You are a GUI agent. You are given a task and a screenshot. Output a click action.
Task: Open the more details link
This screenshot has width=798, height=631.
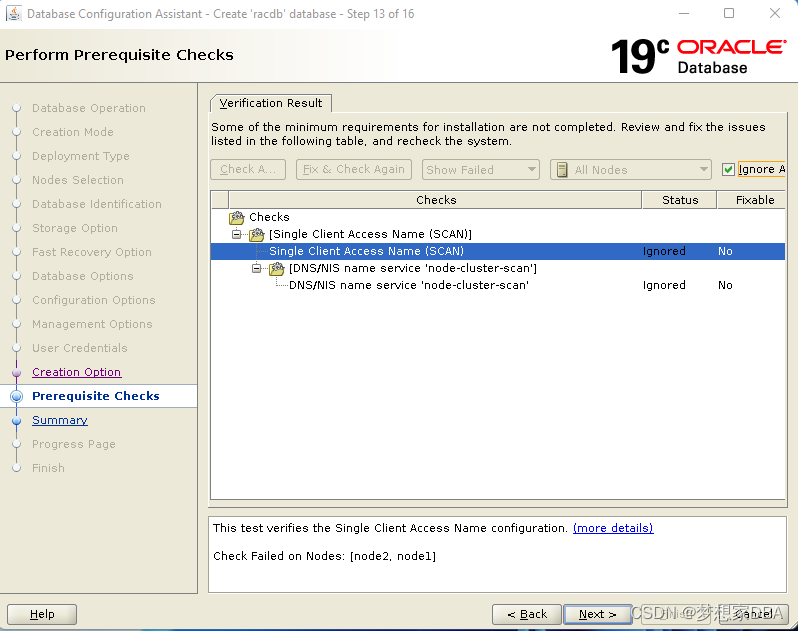pyautogui.click(x=613, y=528)
